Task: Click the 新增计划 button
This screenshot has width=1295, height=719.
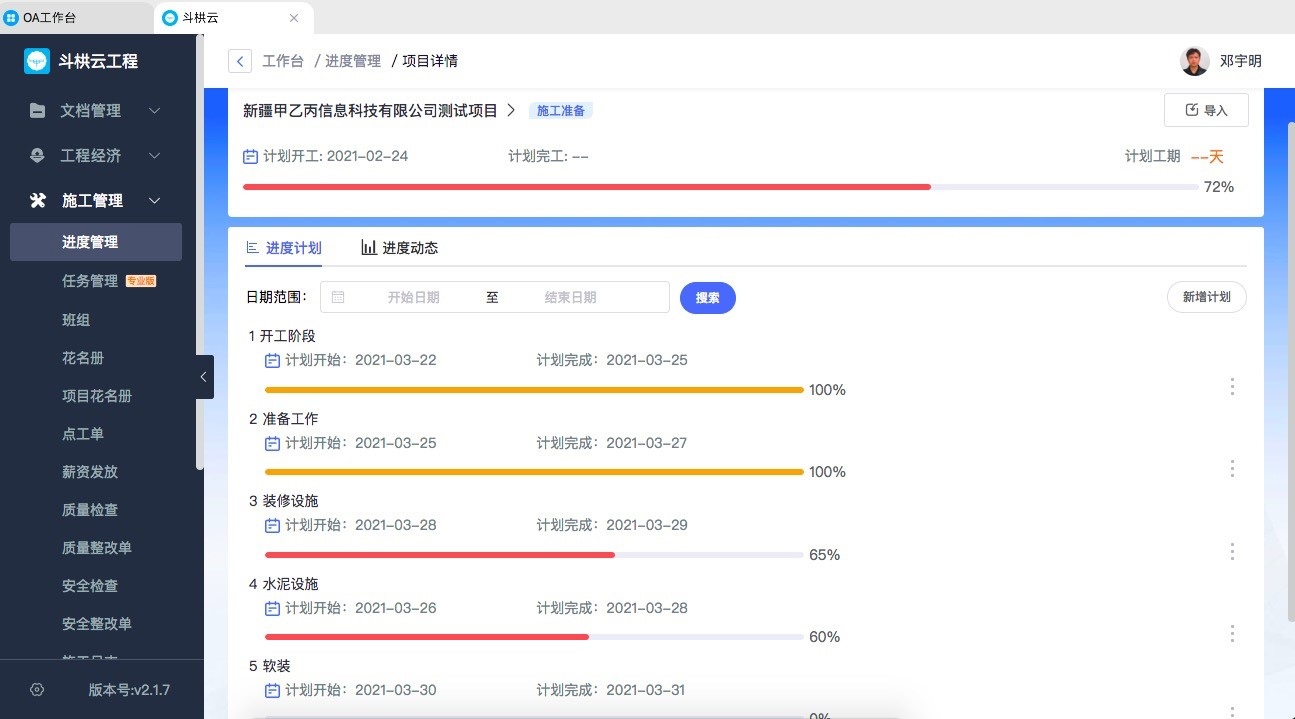Action: pos(1206,297)
